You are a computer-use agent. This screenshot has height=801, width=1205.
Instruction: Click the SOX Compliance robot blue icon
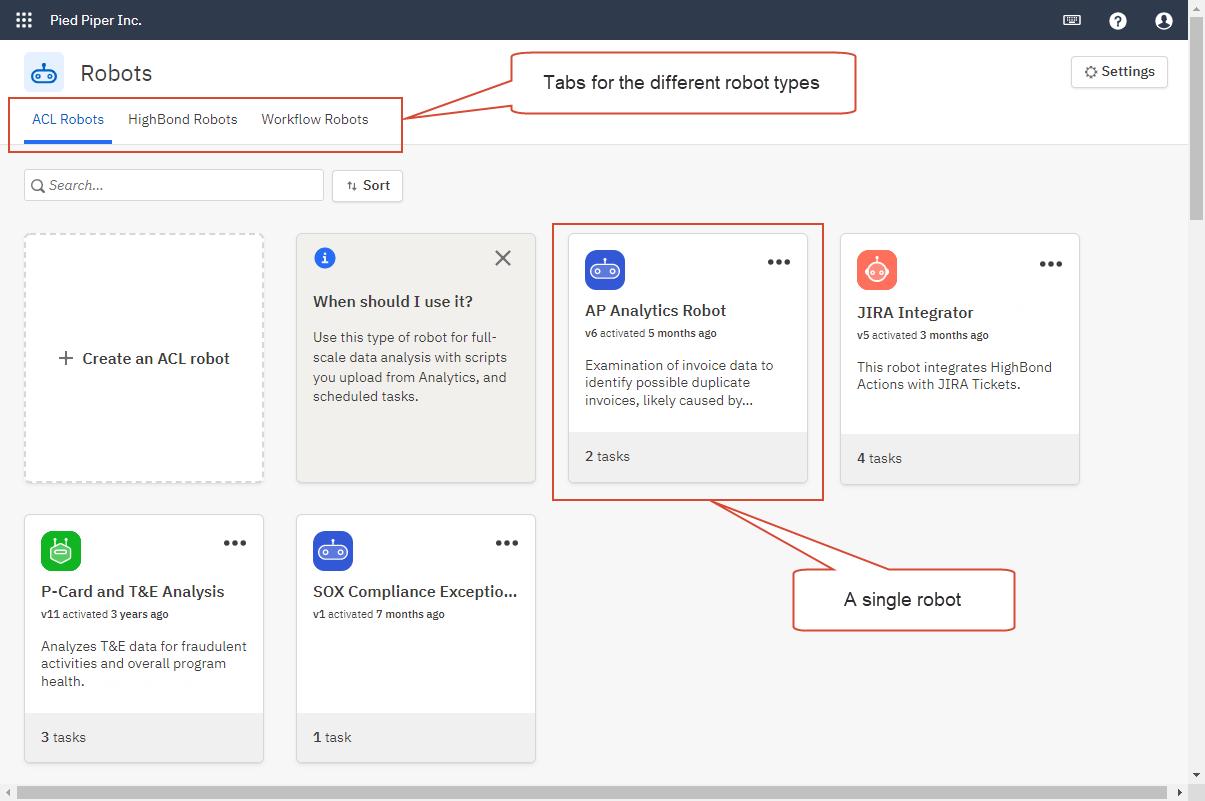point(333,551)
